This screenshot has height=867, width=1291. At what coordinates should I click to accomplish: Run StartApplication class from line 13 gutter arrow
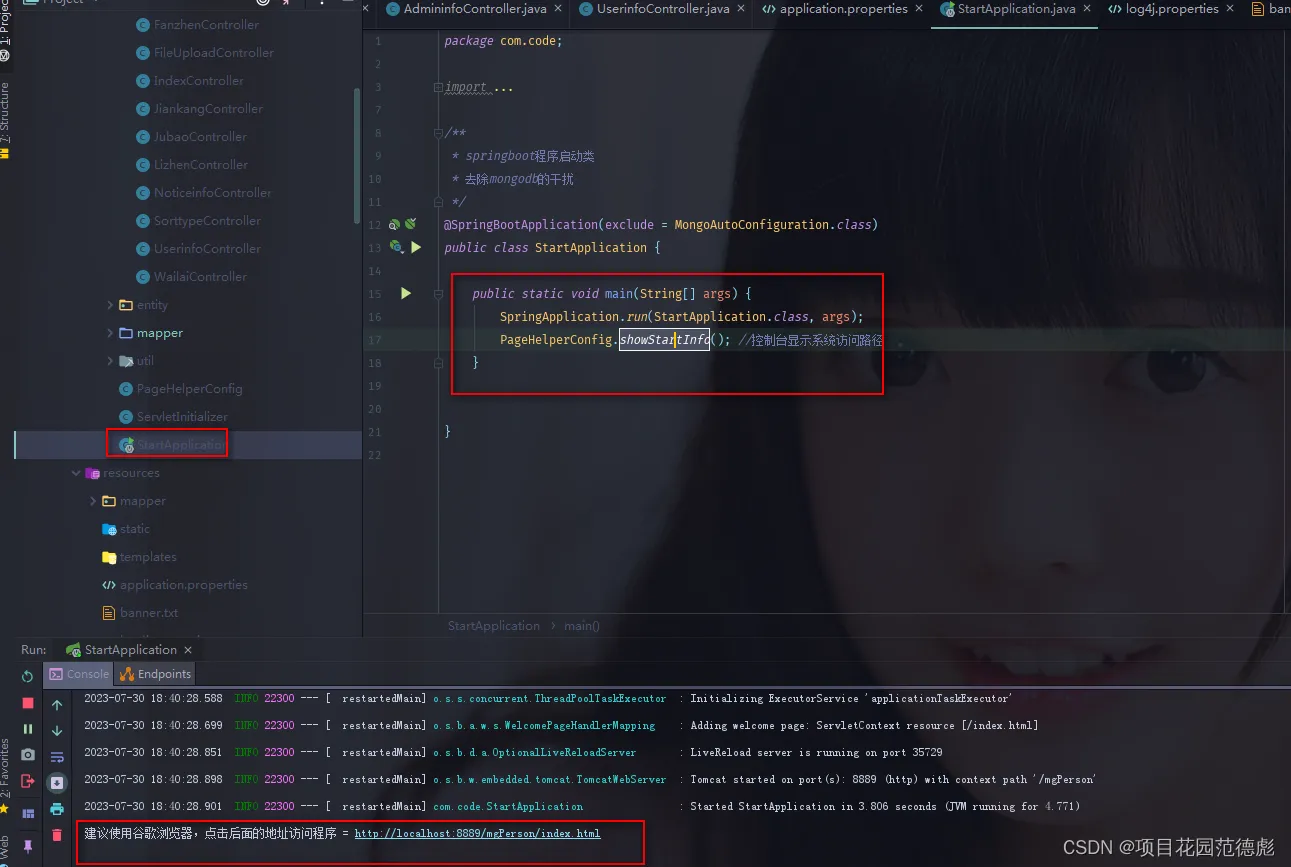tap(416, 247)
